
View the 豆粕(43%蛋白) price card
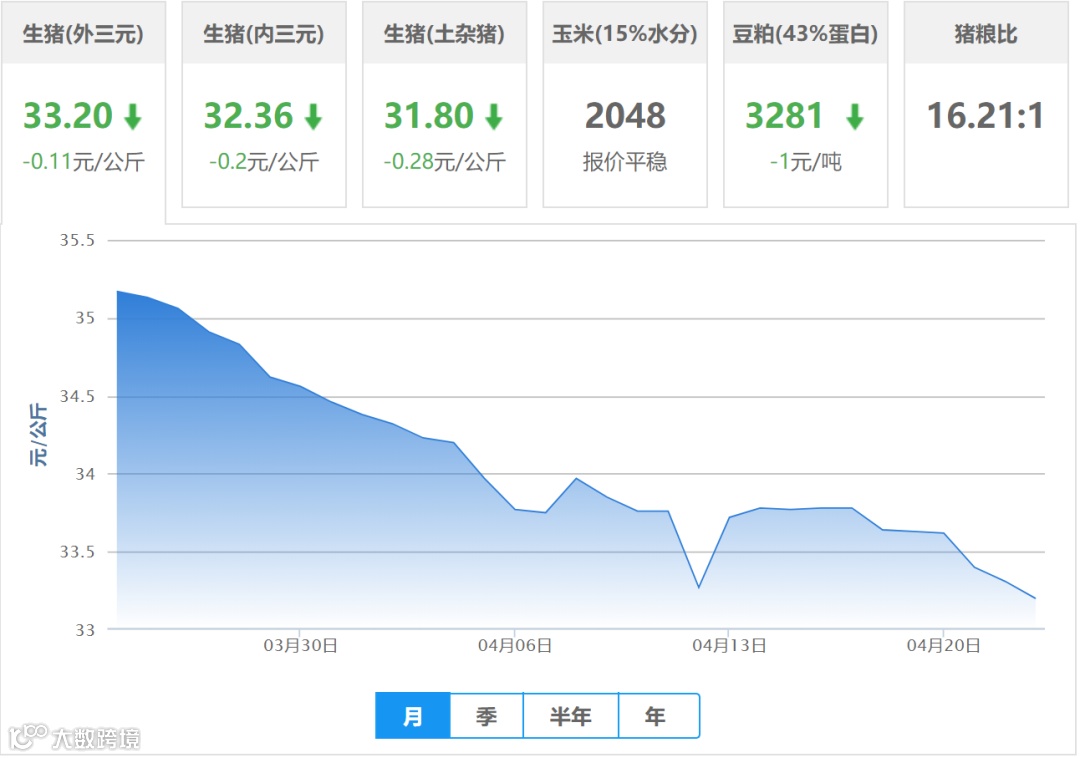[x=805, y=103]
